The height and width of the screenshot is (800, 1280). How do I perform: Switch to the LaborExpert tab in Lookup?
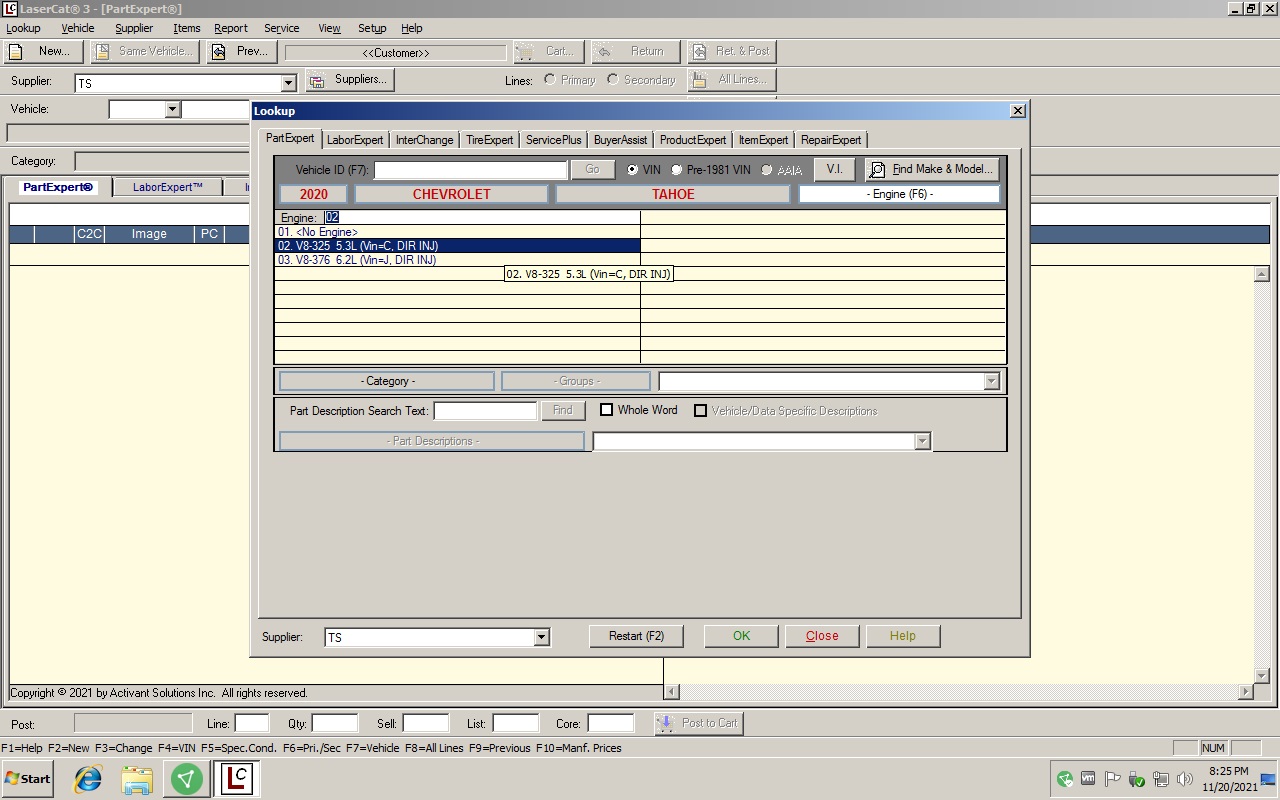355,140
